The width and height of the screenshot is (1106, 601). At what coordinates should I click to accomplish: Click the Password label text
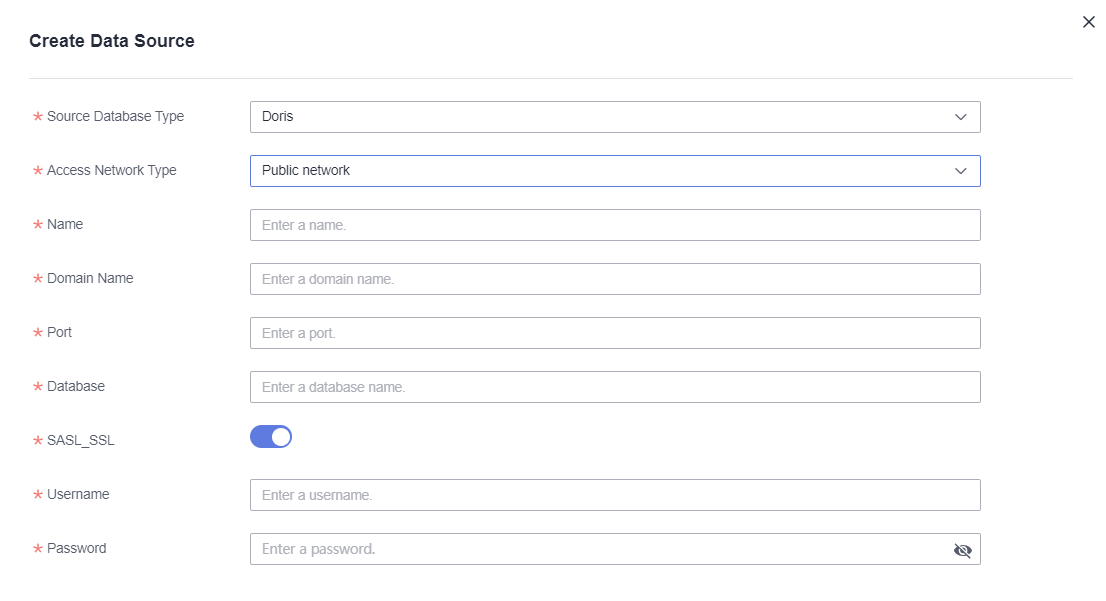coord(76,548)
